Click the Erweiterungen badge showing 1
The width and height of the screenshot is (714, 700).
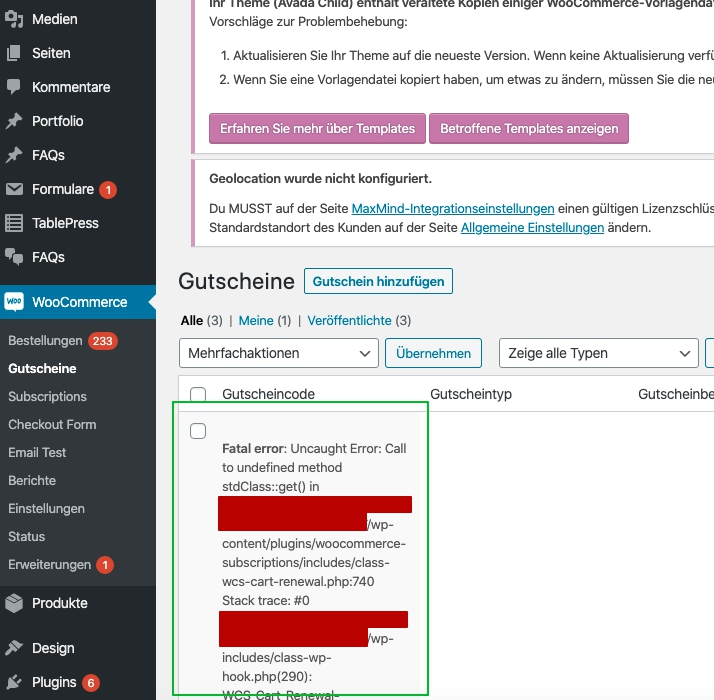click(x=105, y=565)
